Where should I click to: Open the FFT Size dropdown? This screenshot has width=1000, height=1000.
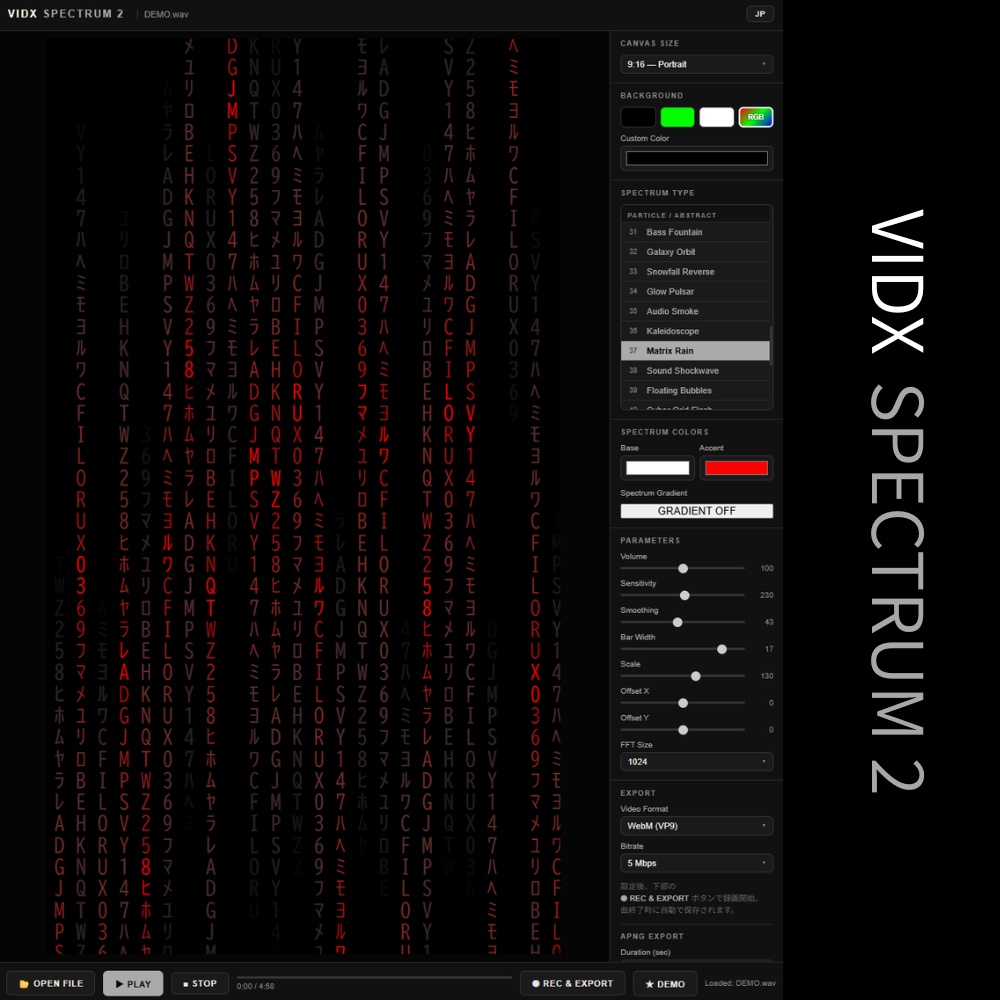pyautogui.click(x=696, y=761)
